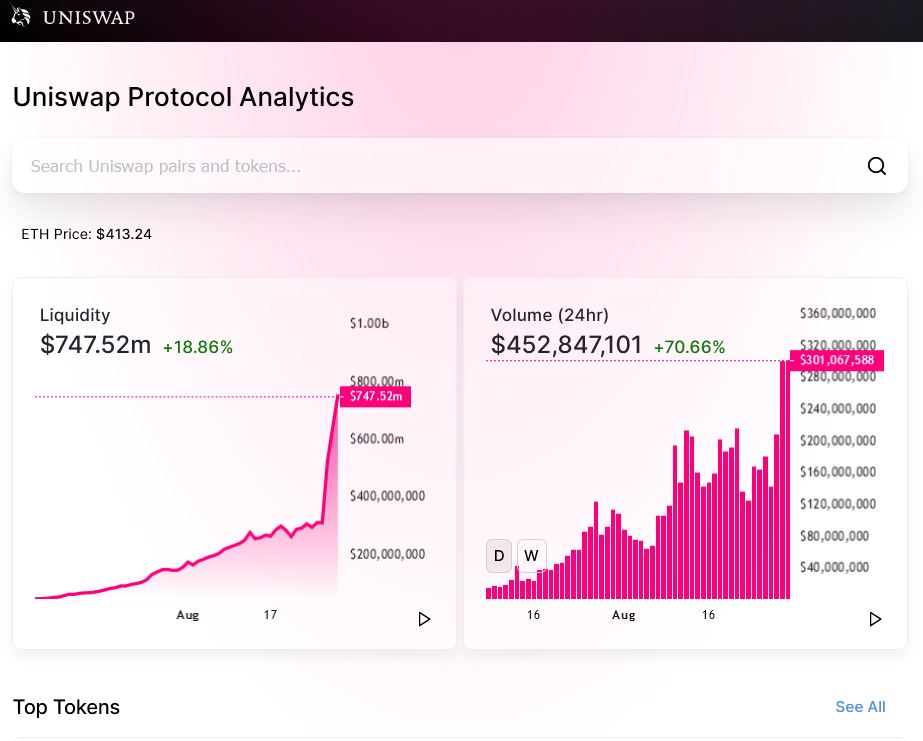Image resolution: width=923 pixels, height=741 pixels.
Task: Click the $452,847,101 volume total
Action: 566,345
